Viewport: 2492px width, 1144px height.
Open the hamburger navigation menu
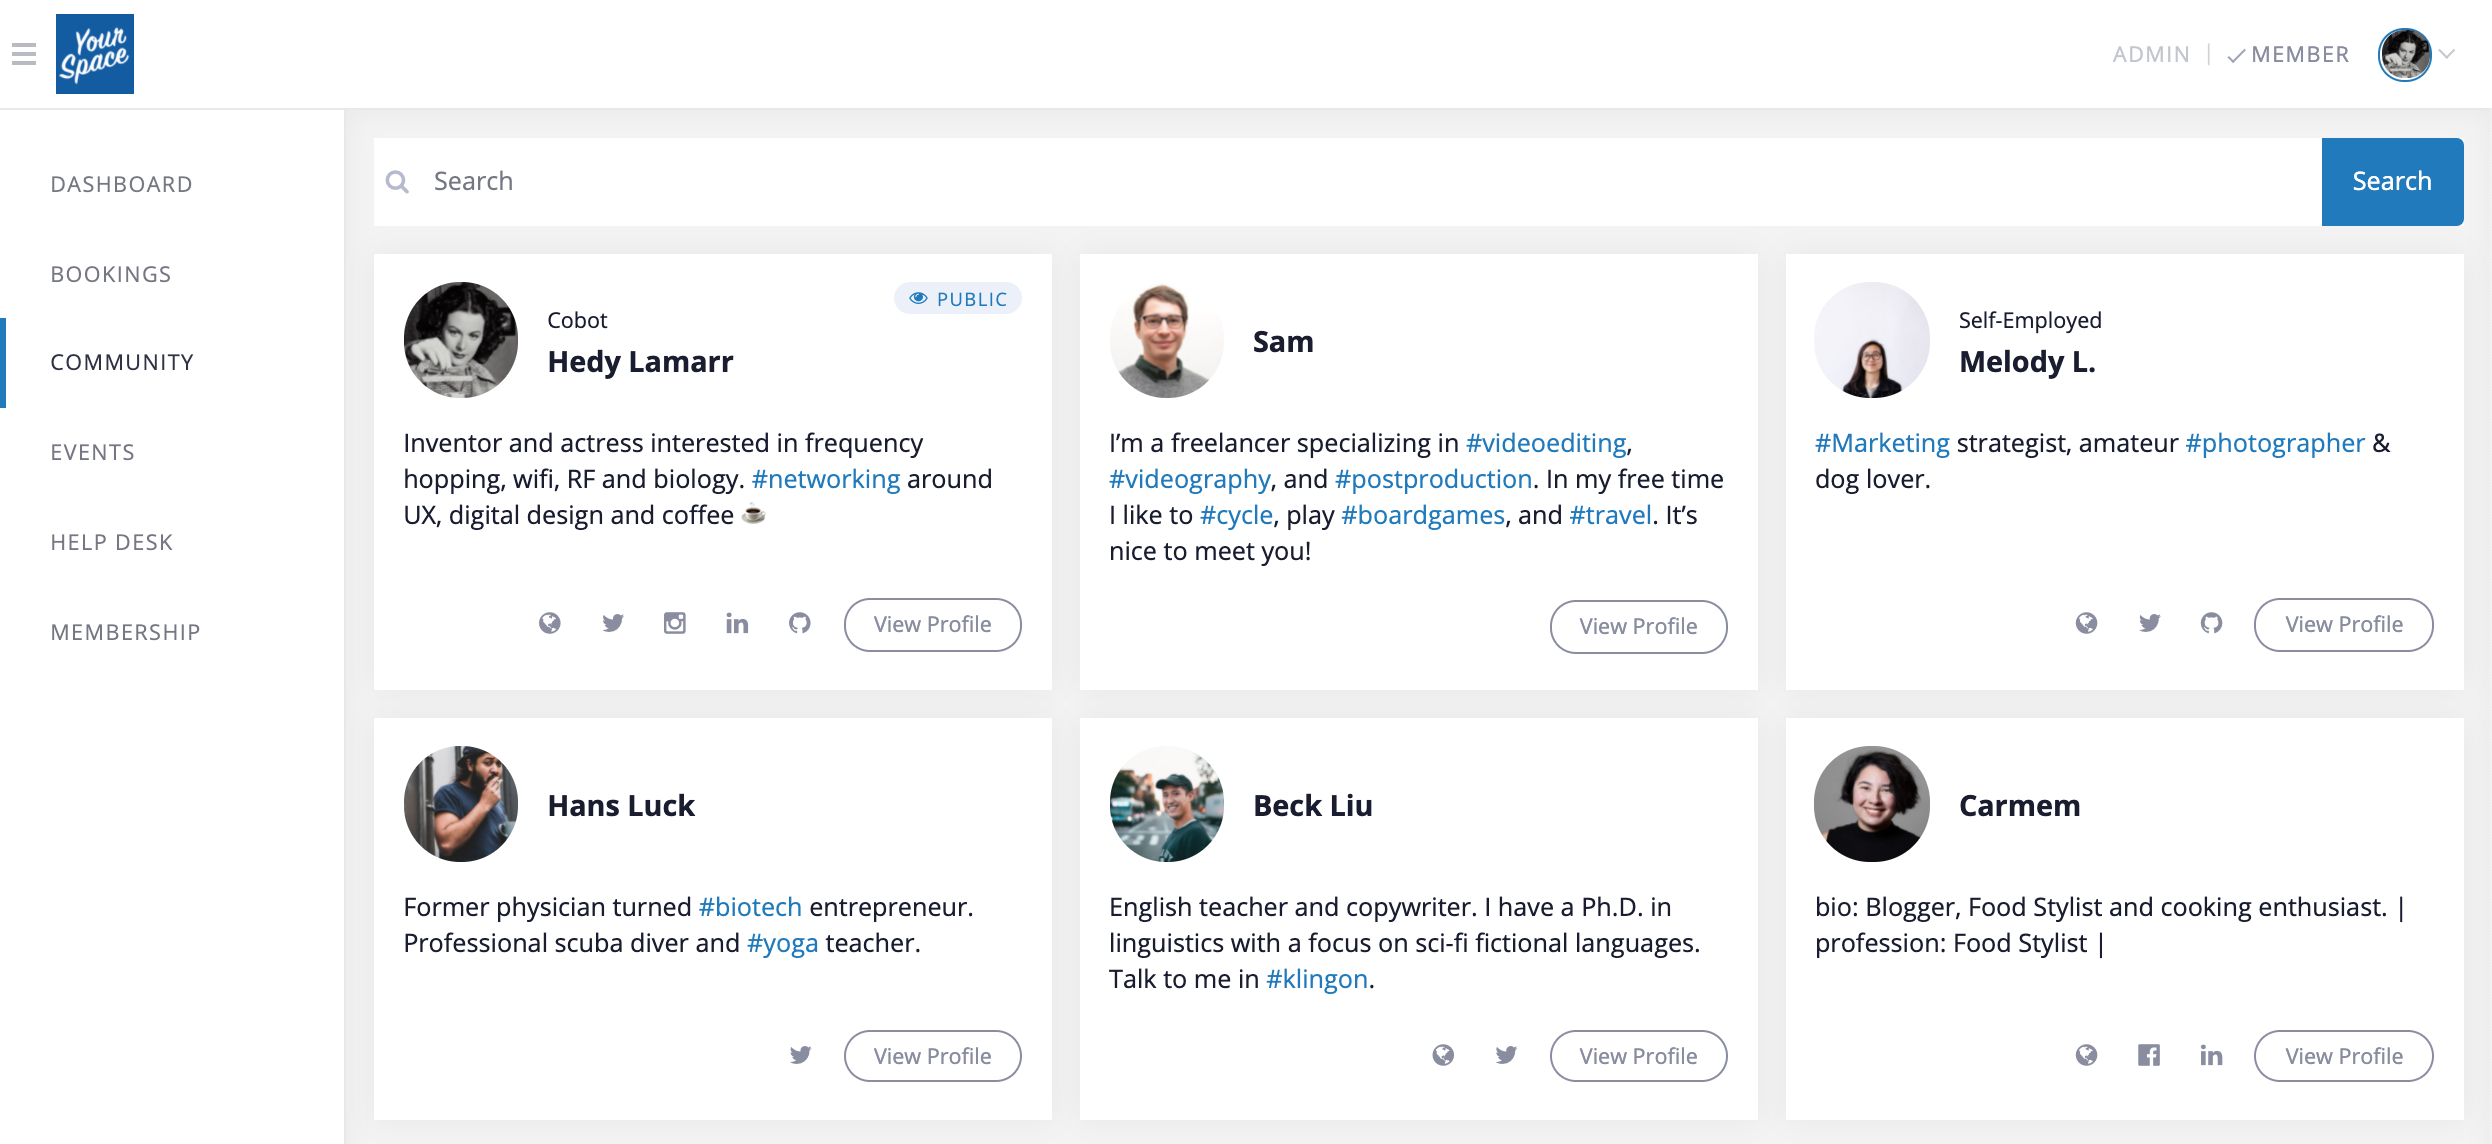click(x=23, y=55)
